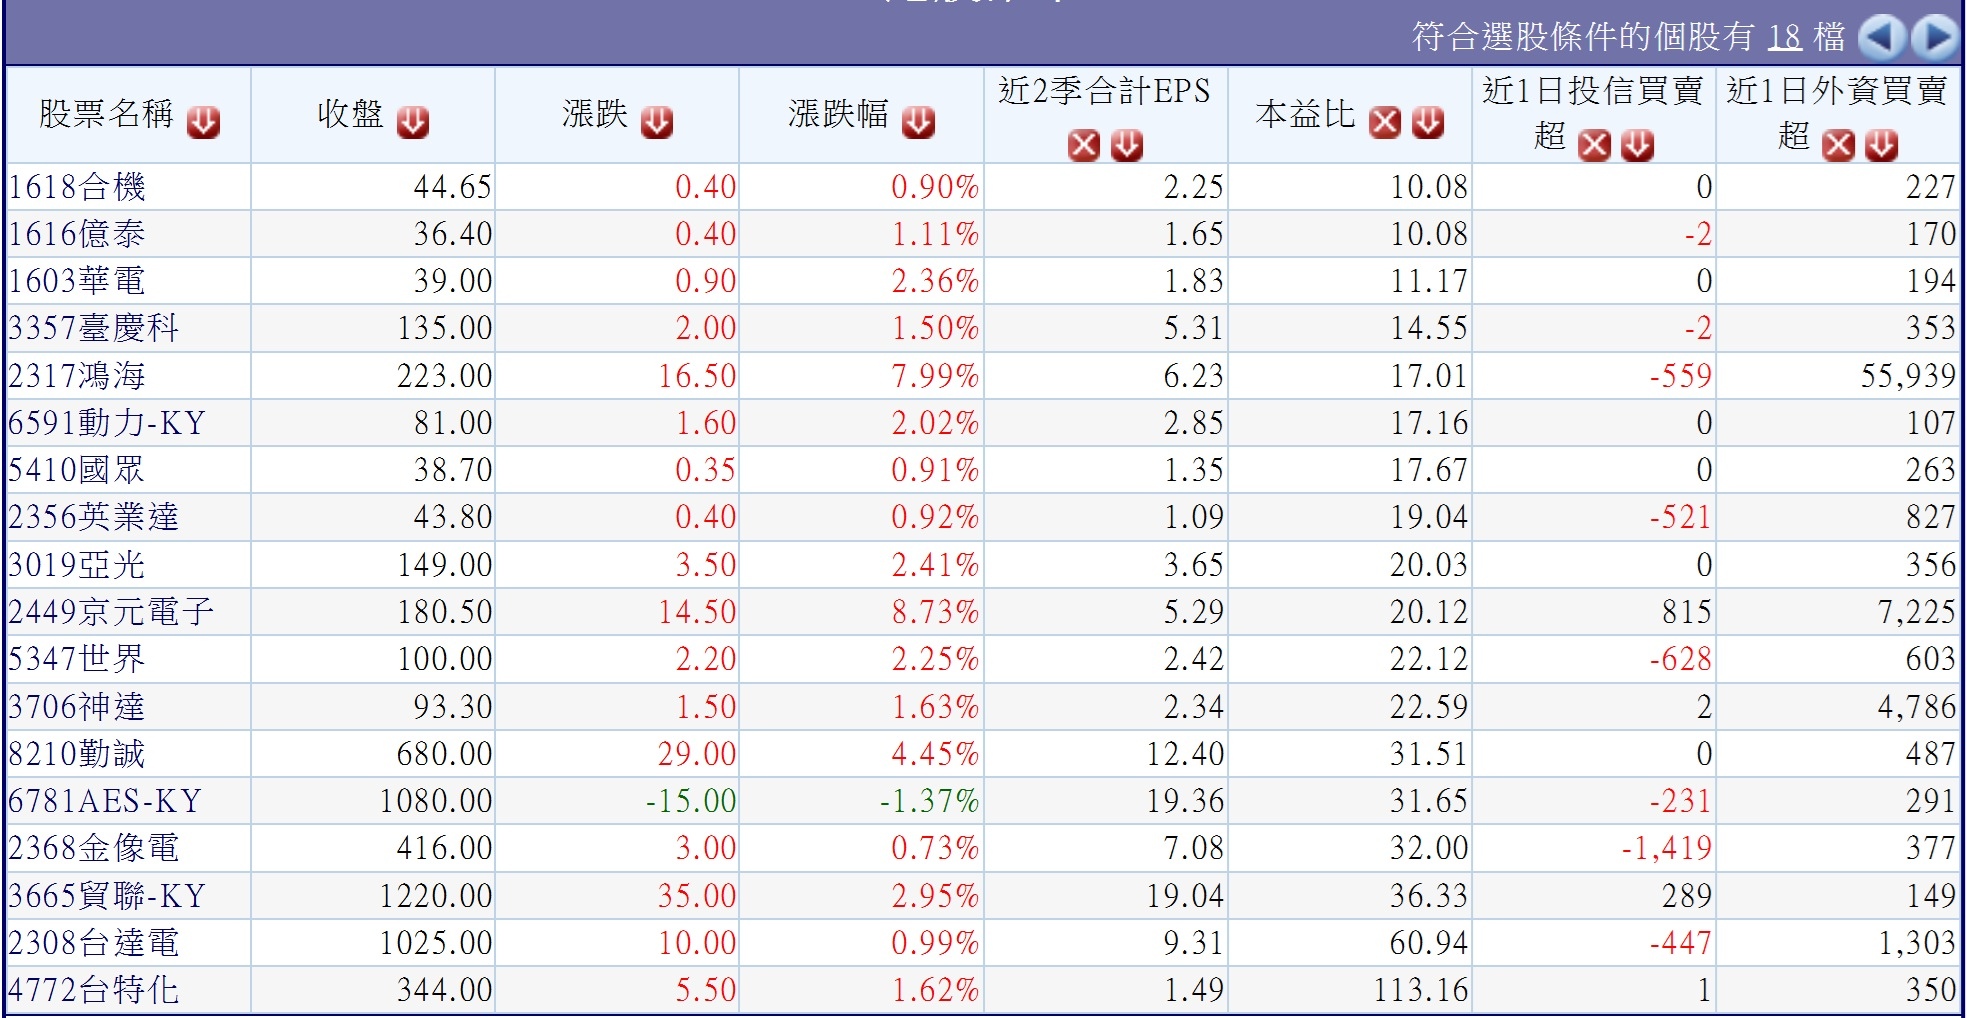This screenshot has height=1018, width=1967.
Task: Select AES-KY change value -15.00
Action: click(x=691, y=801)
